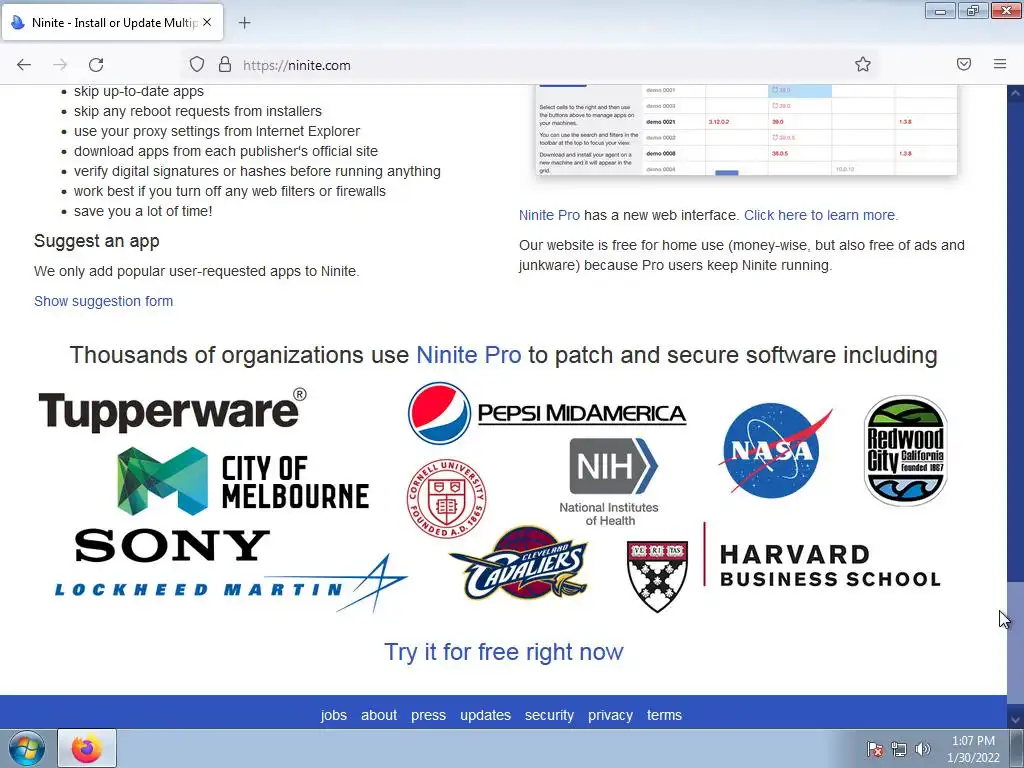
Task: Click the Sony logo
Action: coord(172,545)
